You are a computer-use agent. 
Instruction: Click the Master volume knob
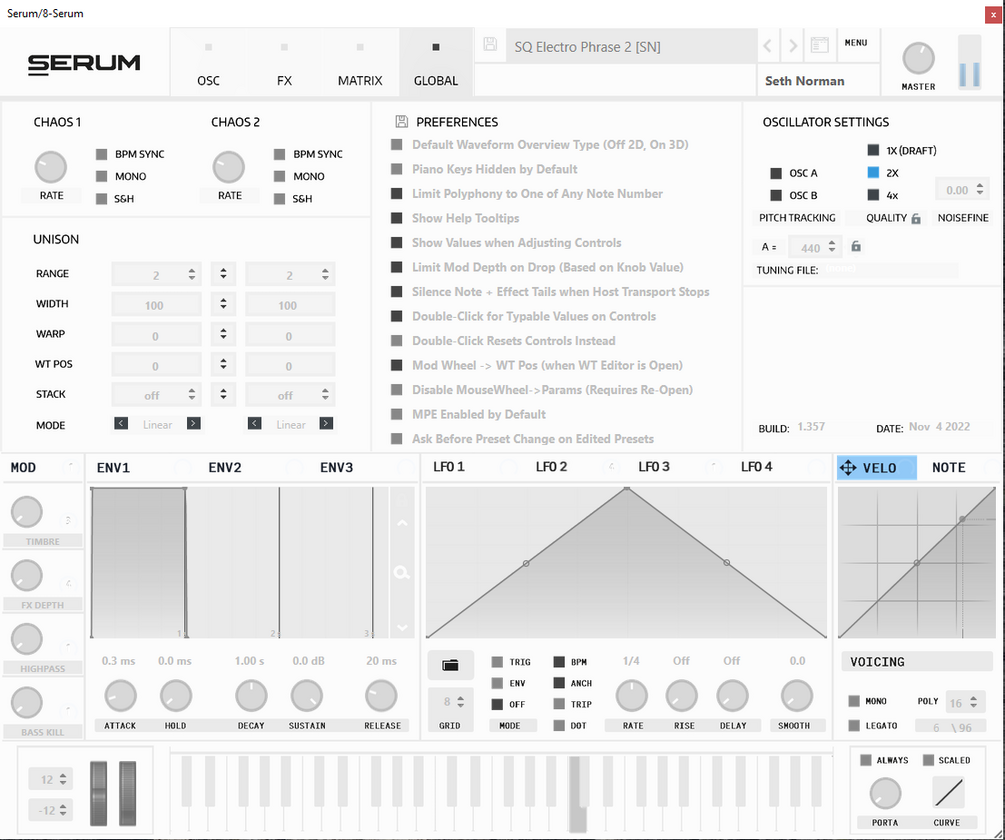(918, 58)
